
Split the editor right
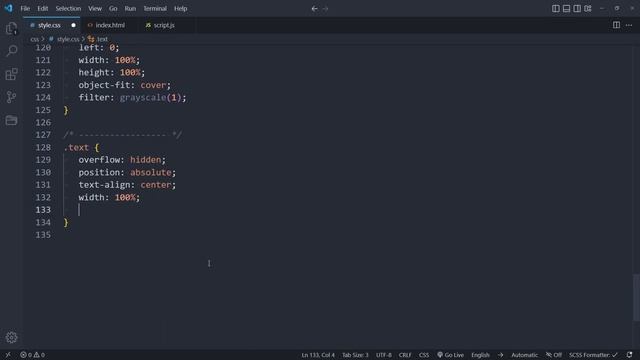coord(616,25)
